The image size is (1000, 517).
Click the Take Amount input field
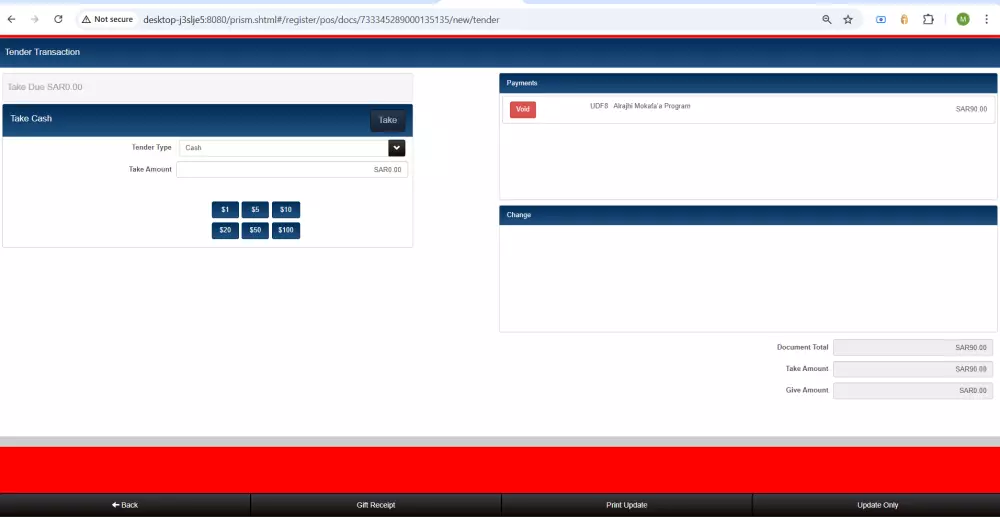292,170
